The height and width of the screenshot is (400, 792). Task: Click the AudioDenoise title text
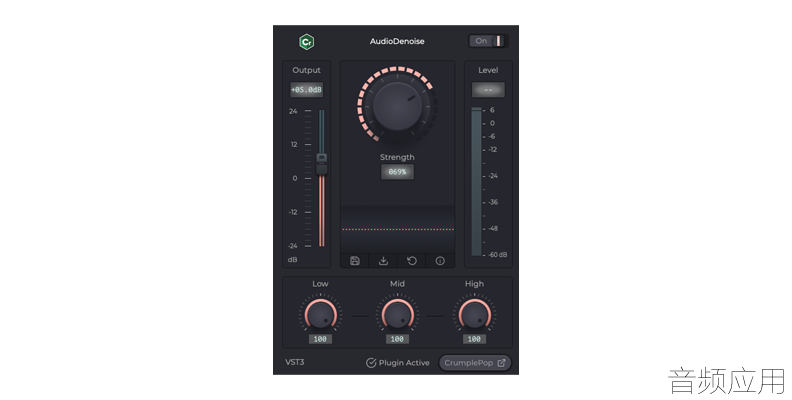[x=397, y=41]
